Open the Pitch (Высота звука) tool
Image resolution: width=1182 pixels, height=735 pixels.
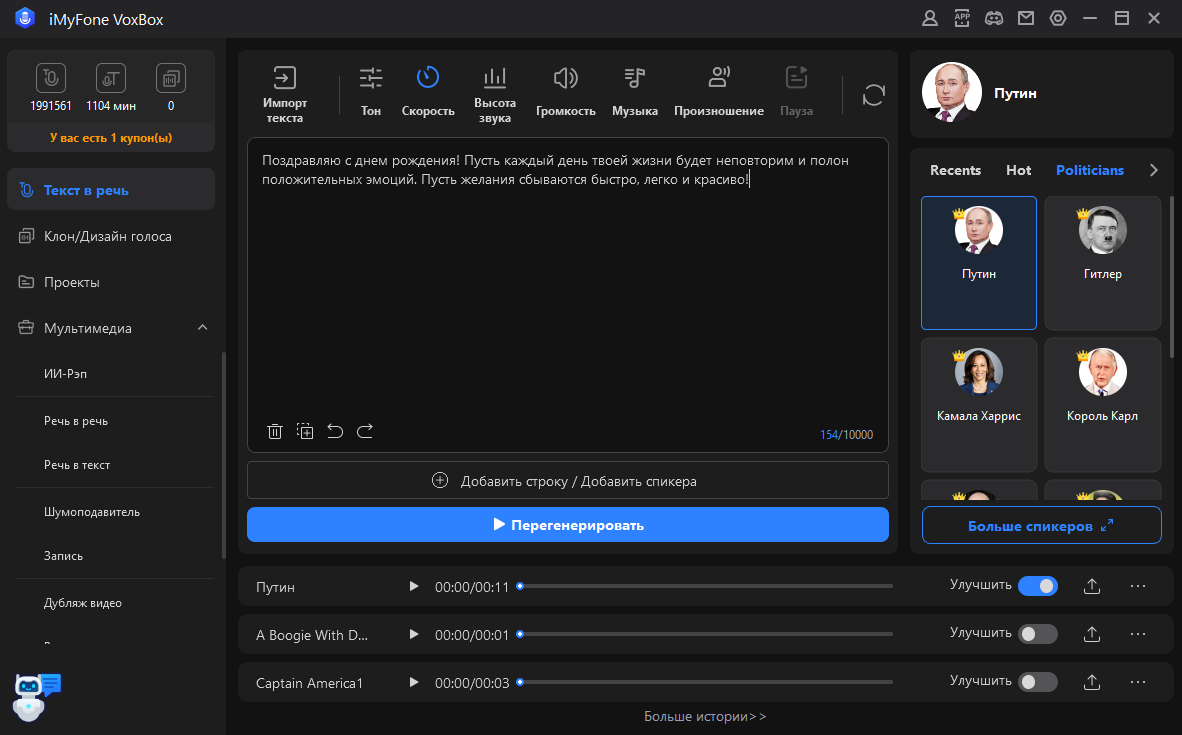click(495, 94)
